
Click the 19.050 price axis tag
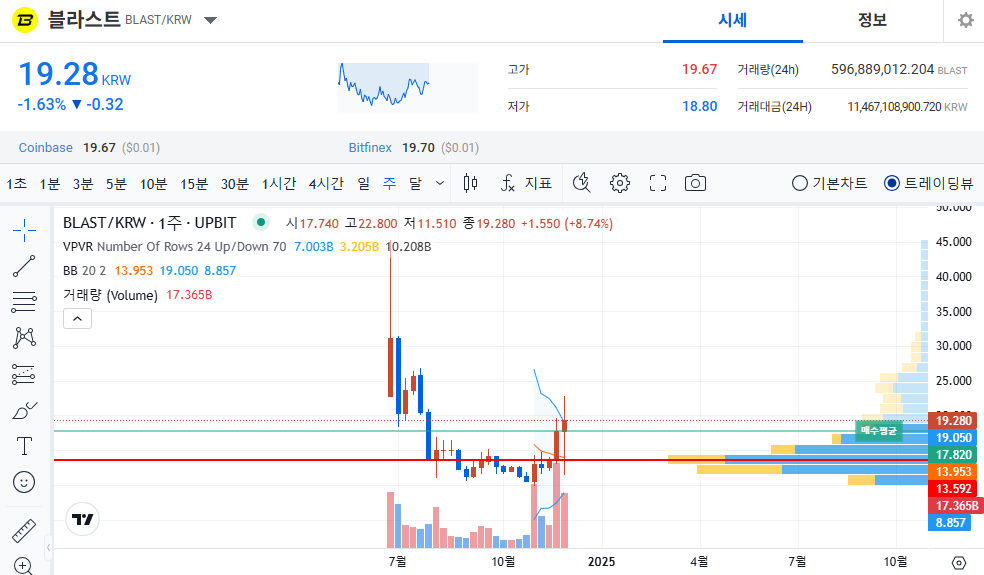point(953,438)
